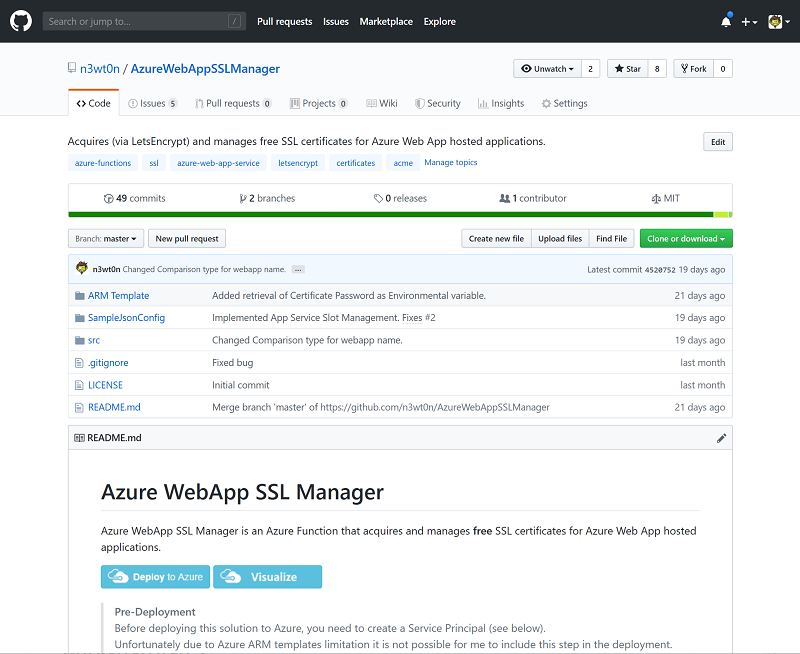
Task: Expand commit message ellipsis button
Action: 298,269
